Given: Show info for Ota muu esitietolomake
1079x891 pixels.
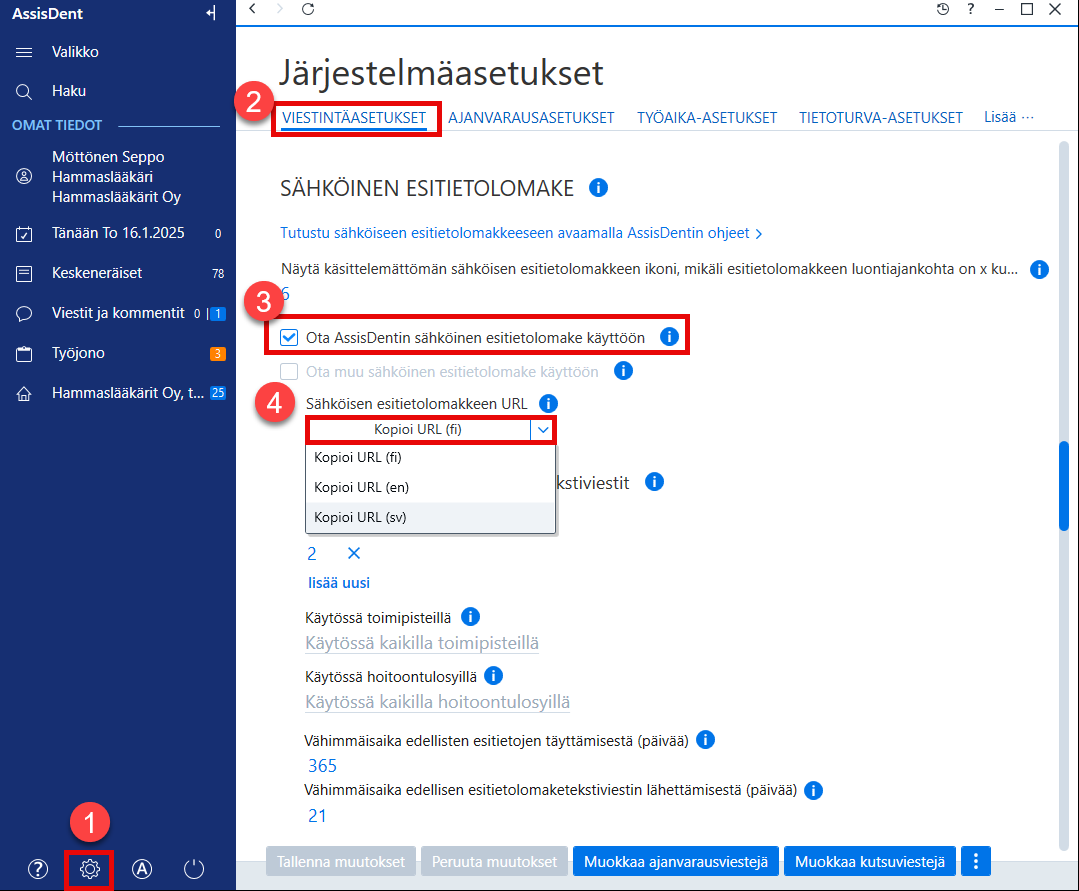Looking at the screenshot, I should (x=623, y=371).
